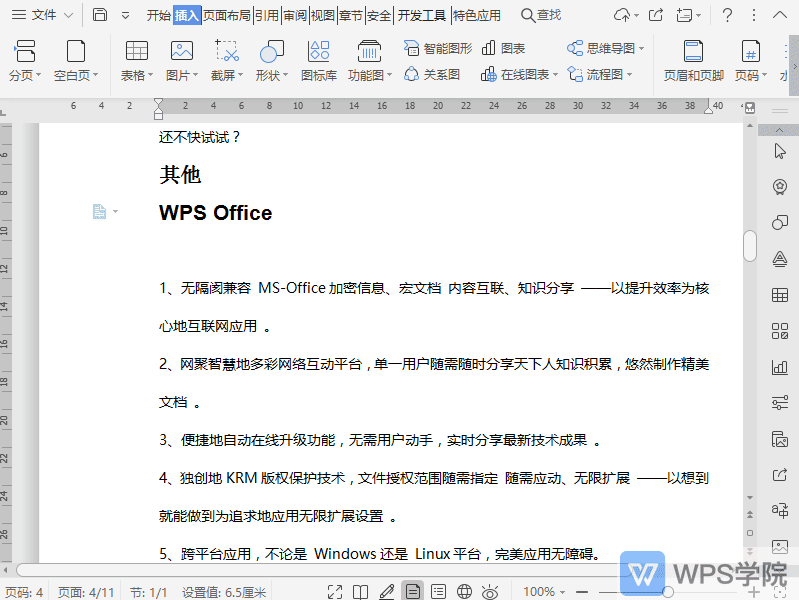Click the vertical scrollbar thumb
This screenshot has height=600, width=799.
[x=750, y=245]
